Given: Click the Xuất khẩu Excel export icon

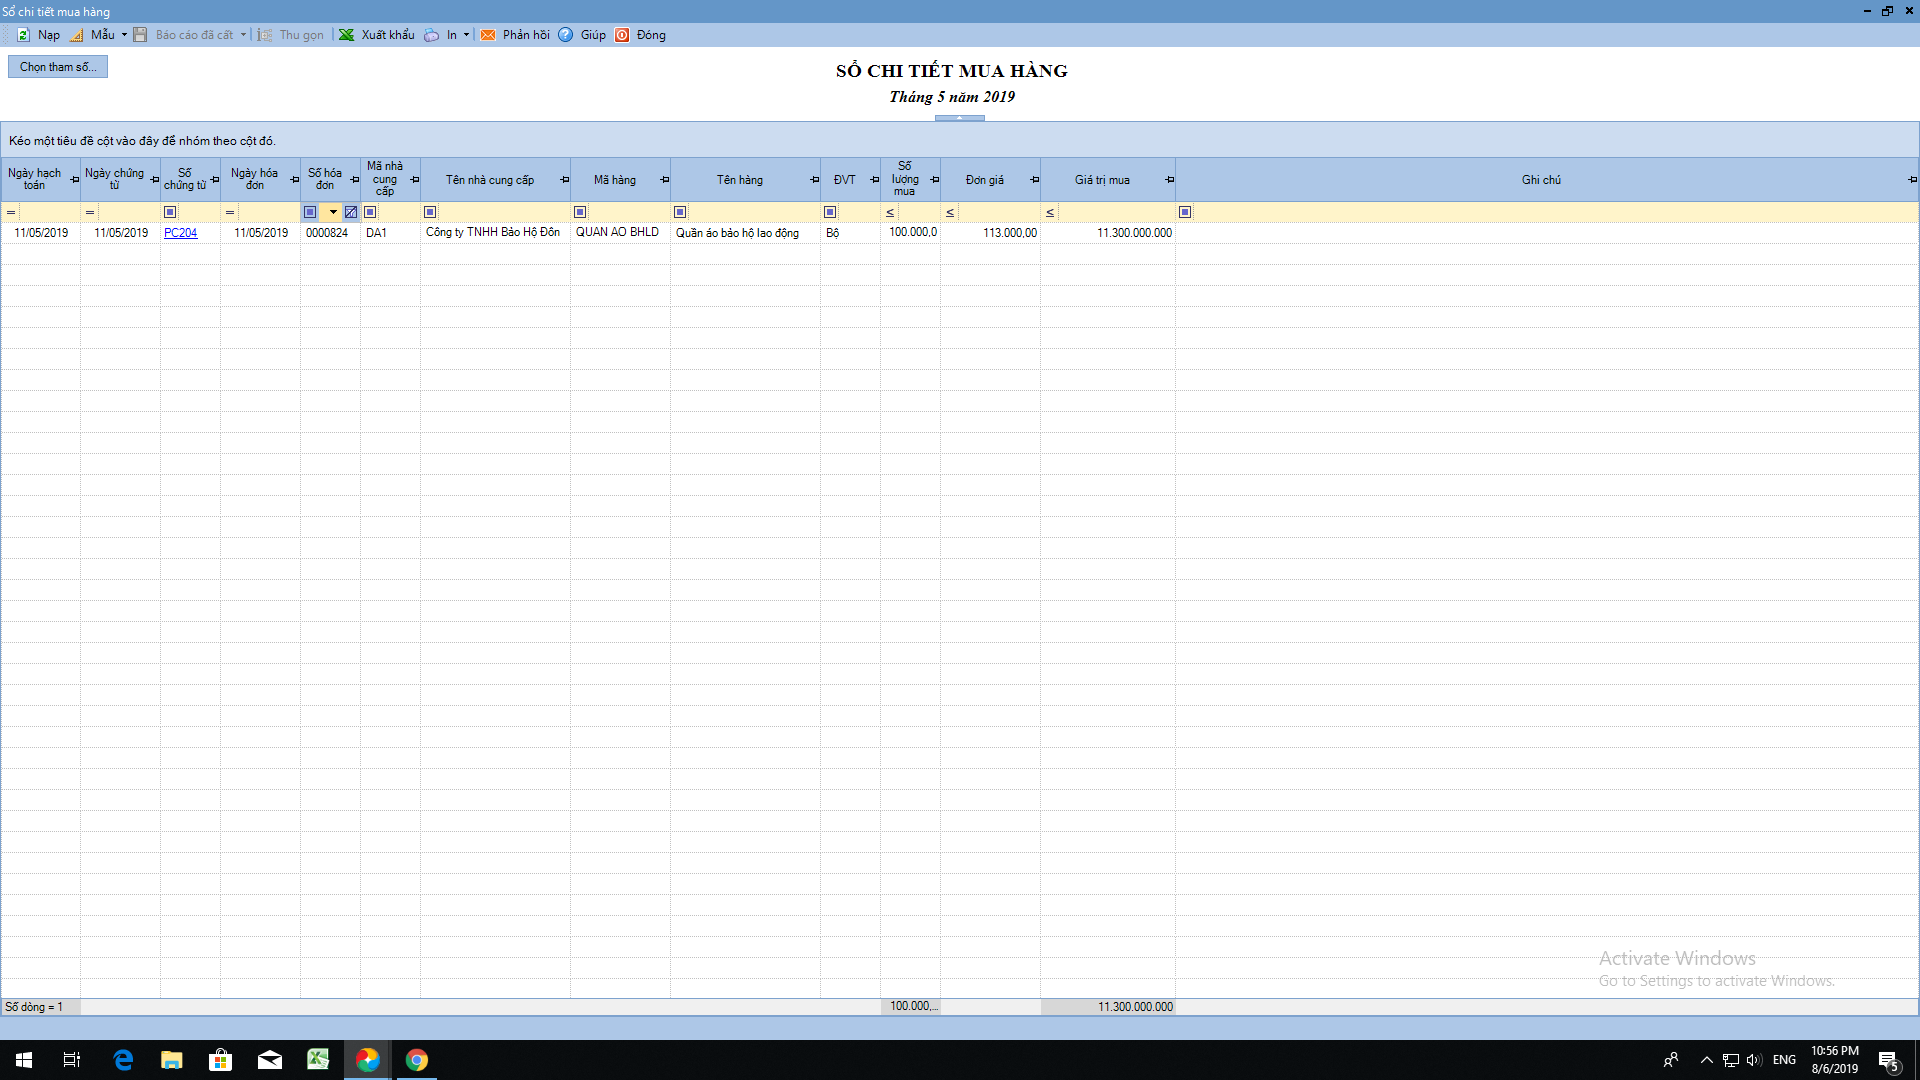Looking at the screenshot, I should click(x=346, y=35).
